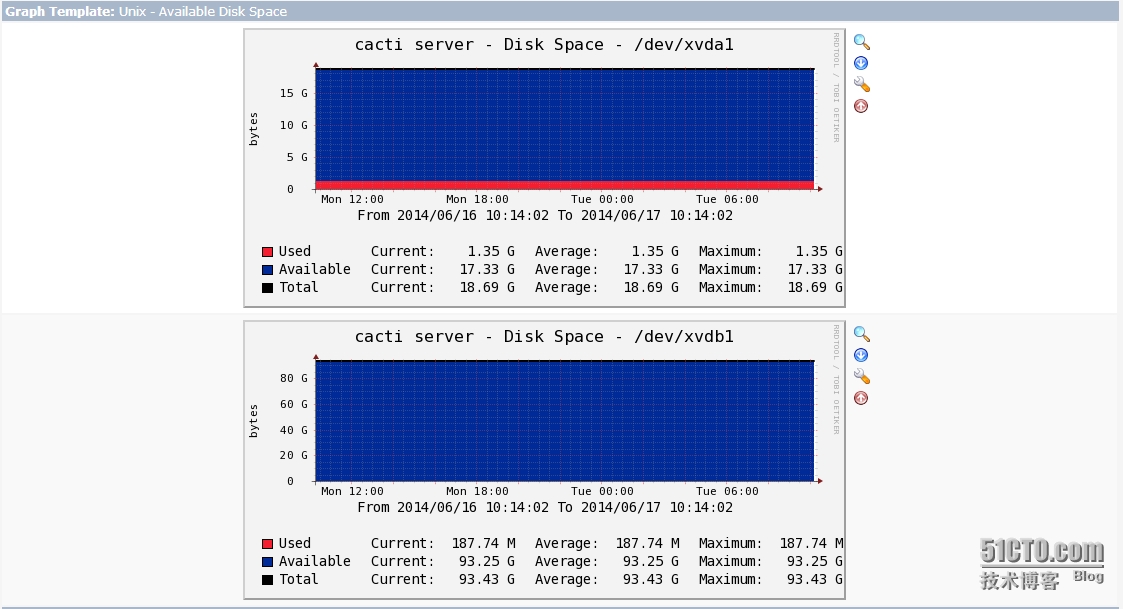Jump to page top from /dev/xvdb1 red arrow icon
This screenshot has width=1123, height=609.
point(861,398)
